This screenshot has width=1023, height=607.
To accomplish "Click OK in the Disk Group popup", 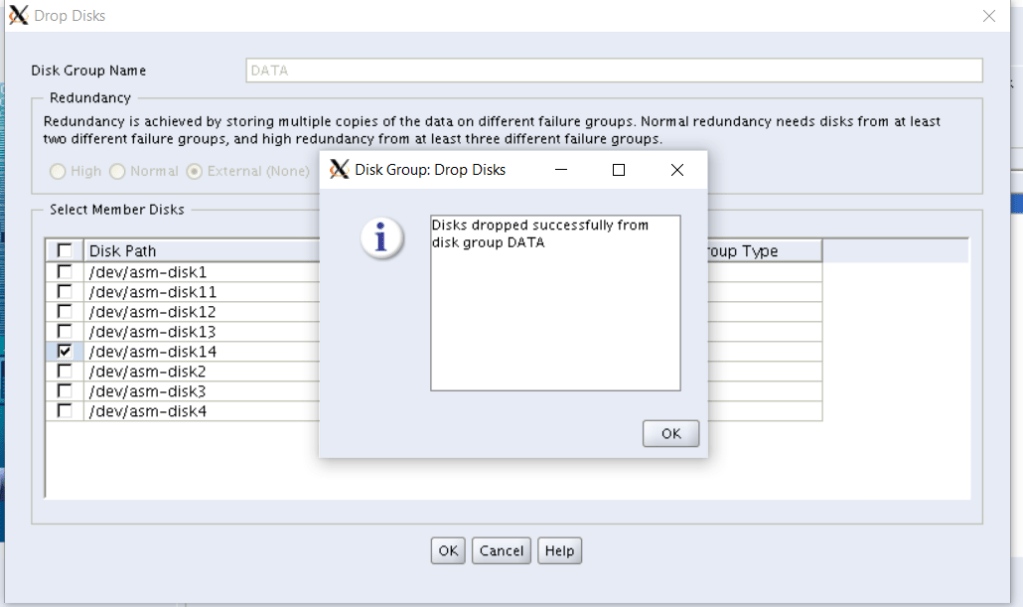I will coord(670,433).
